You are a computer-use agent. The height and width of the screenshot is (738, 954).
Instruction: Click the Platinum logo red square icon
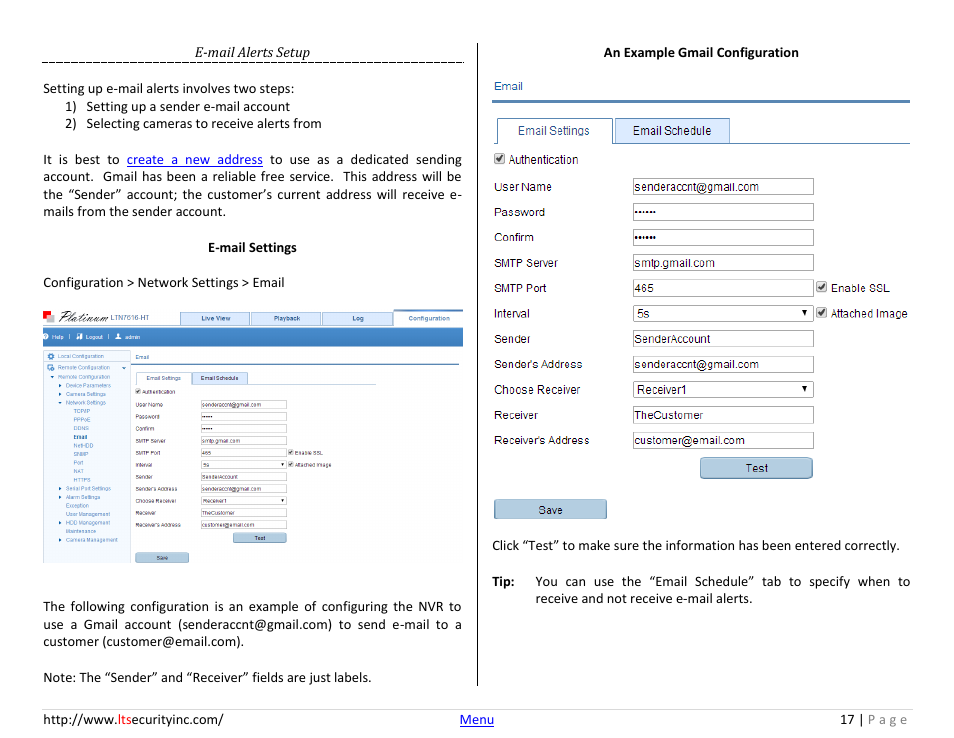pyautogui.click(x=48, y=316)
